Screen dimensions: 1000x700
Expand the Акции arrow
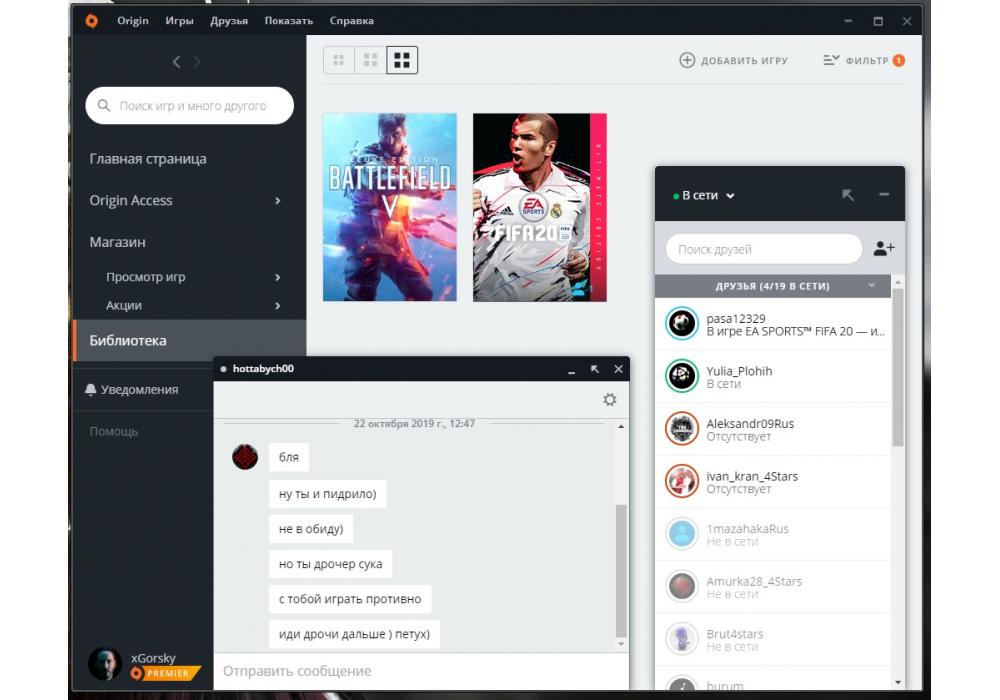[x=277, y=306]
